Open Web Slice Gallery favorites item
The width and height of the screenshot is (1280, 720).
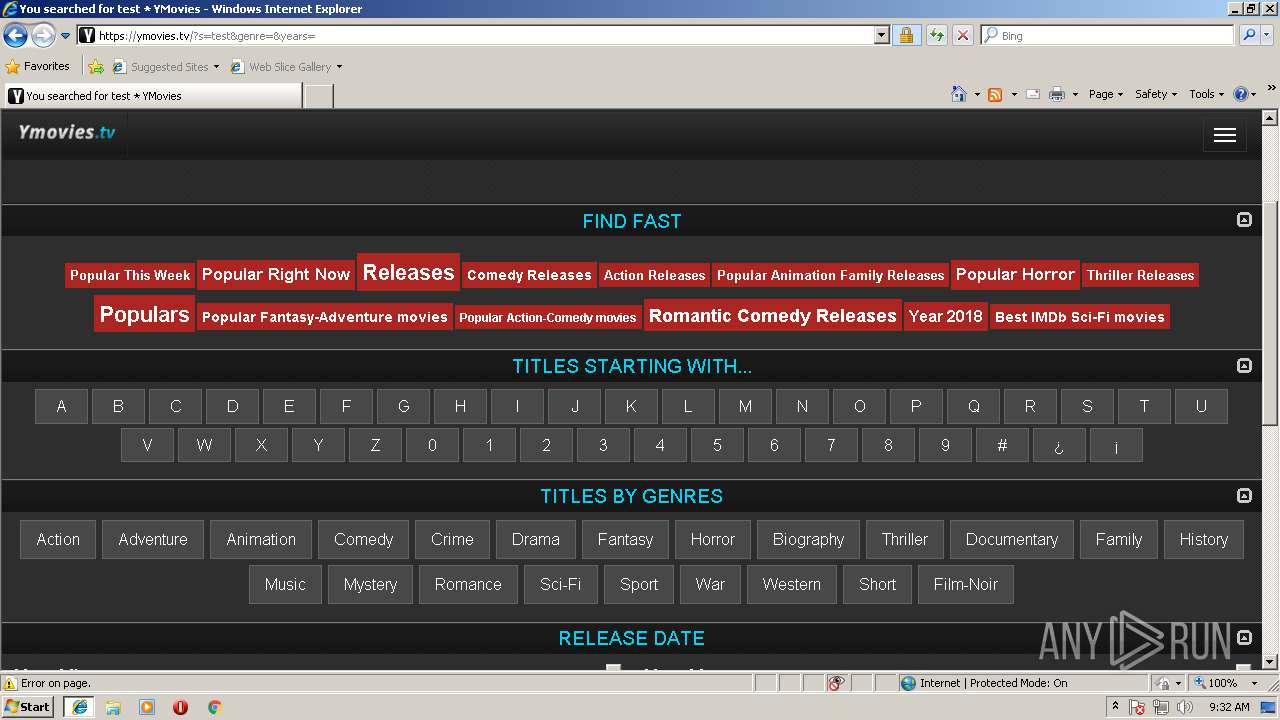tap(286, 67)
